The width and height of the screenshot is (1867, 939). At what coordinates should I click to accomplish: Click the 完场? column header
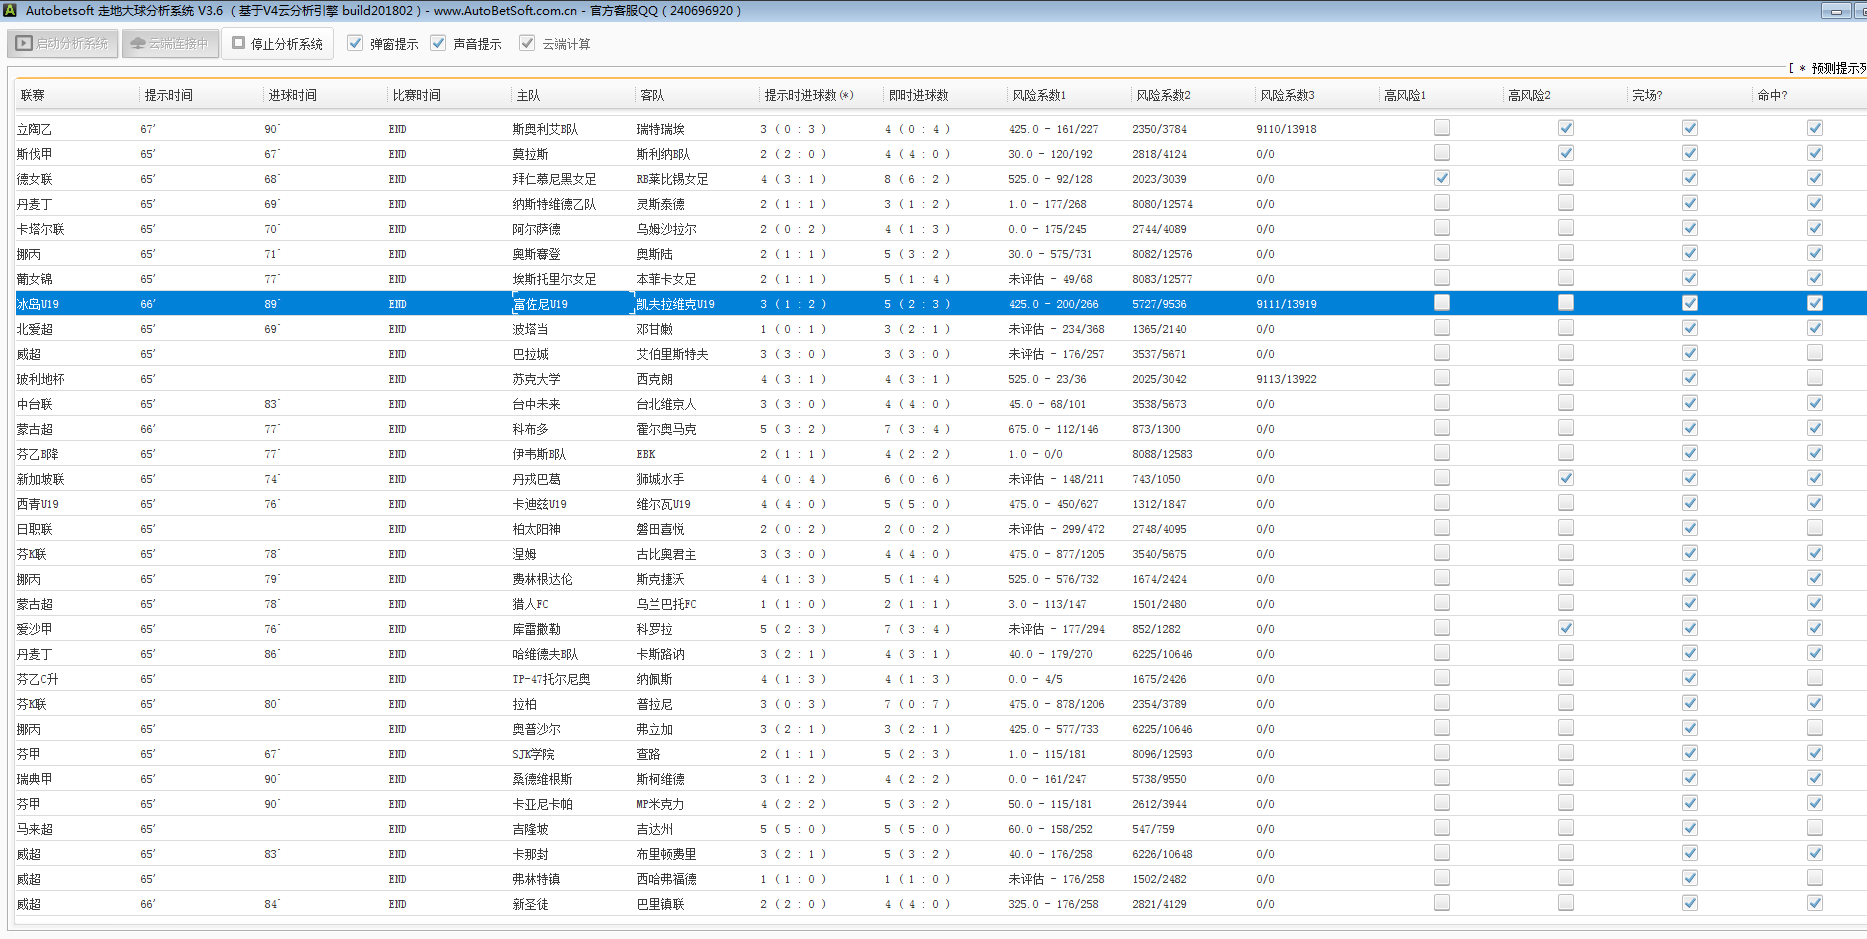click(1647, 96)
